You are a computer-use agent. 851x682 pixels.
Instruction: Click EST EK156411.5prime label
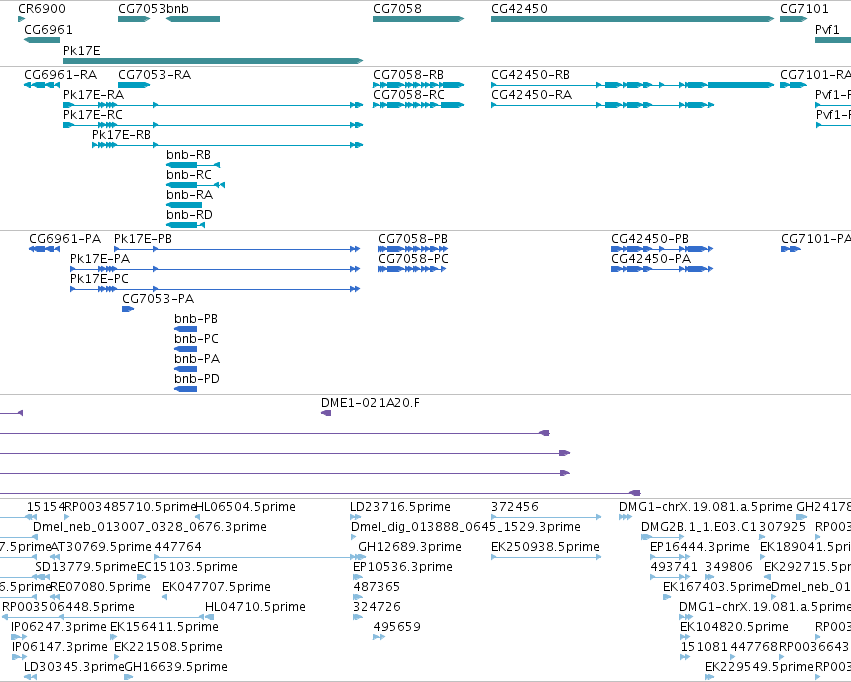coord(164,627)
